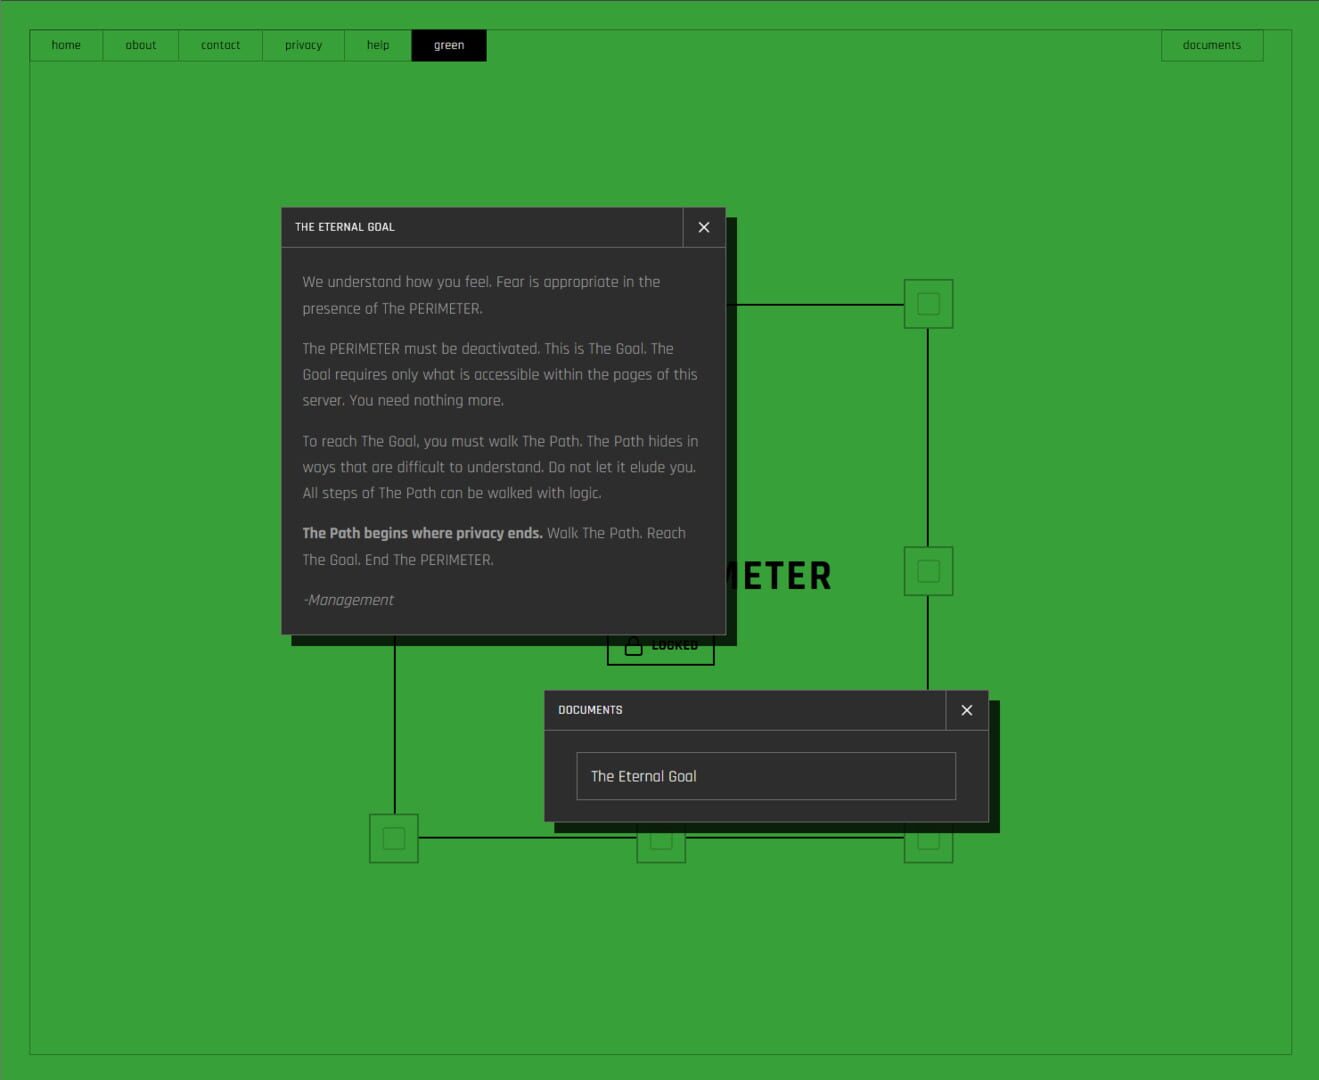Click the paragraph beginning "The PERIMETER must be deactivated"
Screen dimensions: 1319x1080
(x=500, y=374)
